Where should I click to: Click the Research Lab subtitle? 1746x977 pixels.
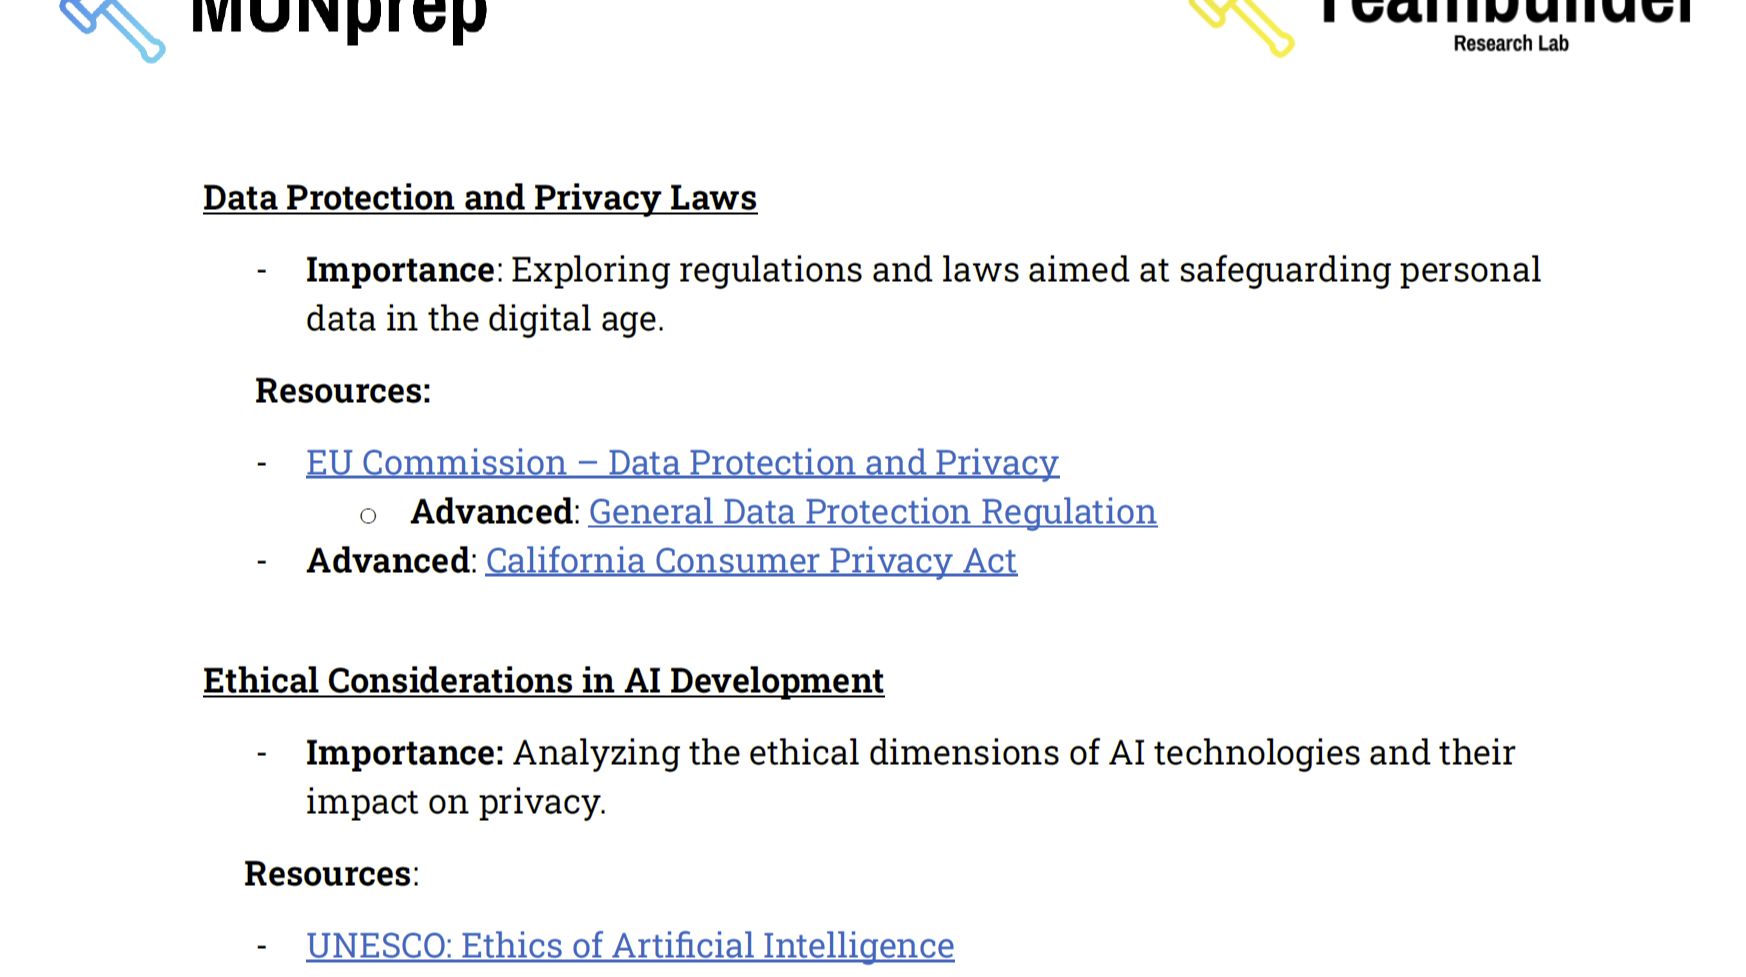pyautogui.click(x=1510, y=44)
